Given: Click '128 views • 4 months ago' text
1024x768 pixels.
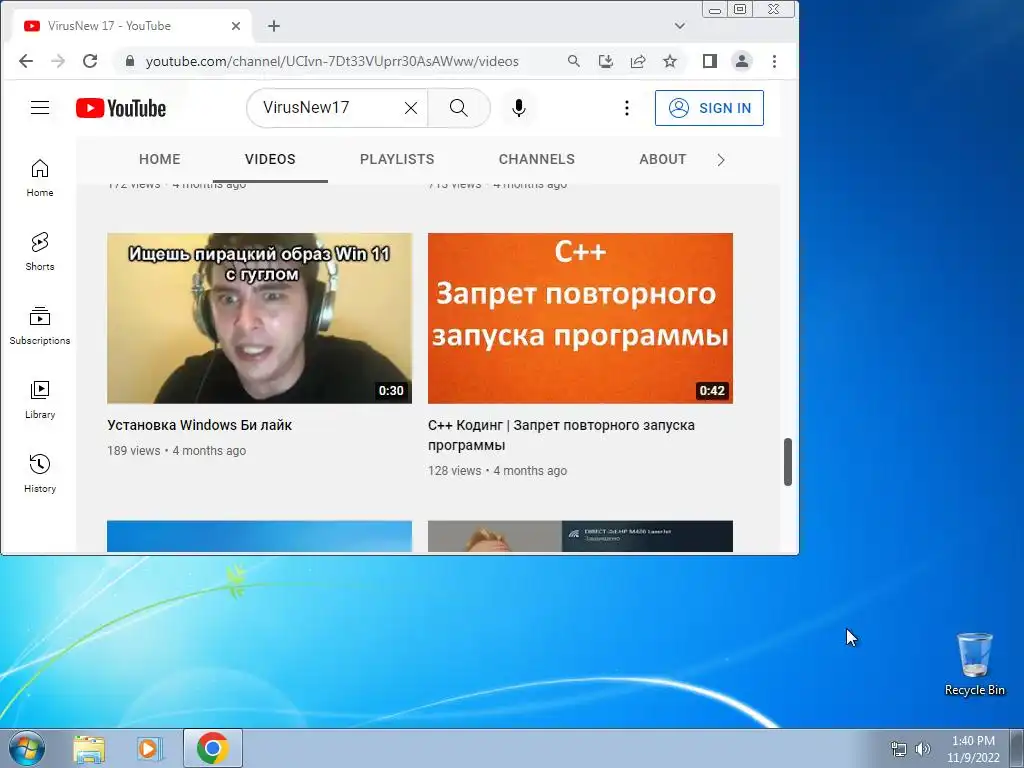Looking at the screenshot, I should tap(497, 471).
